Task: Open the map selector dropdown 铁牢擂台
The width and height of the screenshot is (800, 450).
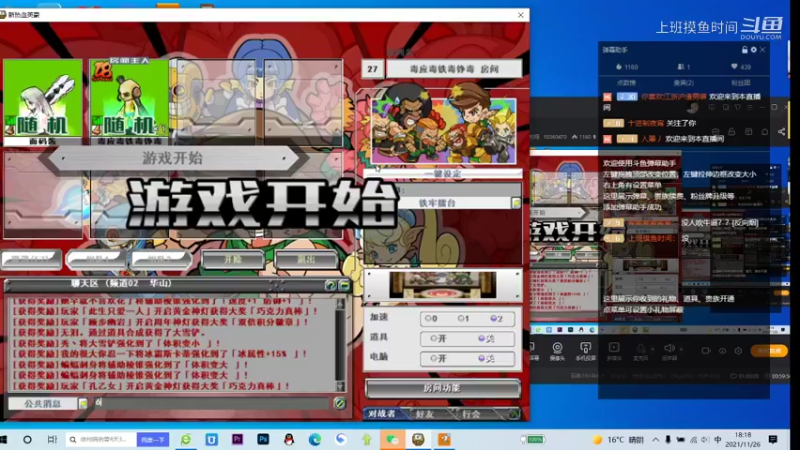Action: pyautogui.click(x=516, y=203)
